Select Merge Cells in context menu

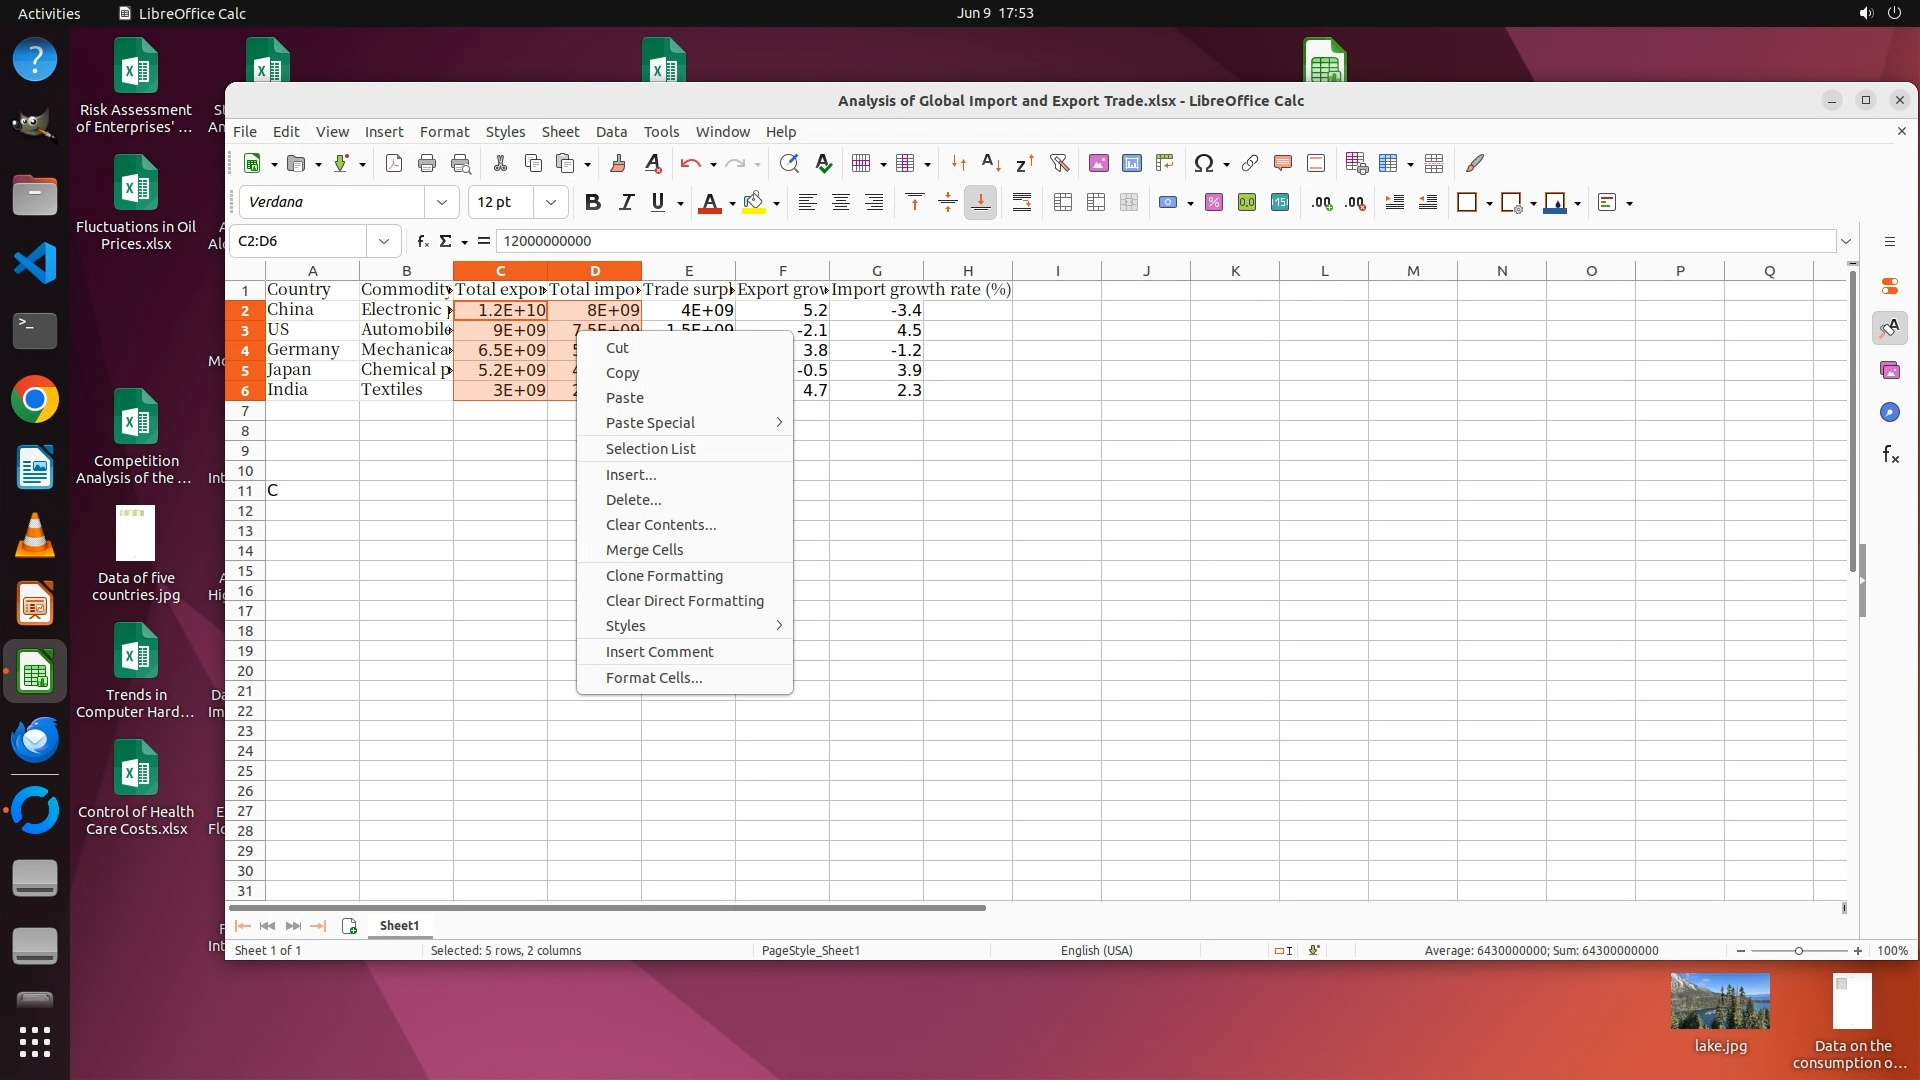[x=644, y=550]
